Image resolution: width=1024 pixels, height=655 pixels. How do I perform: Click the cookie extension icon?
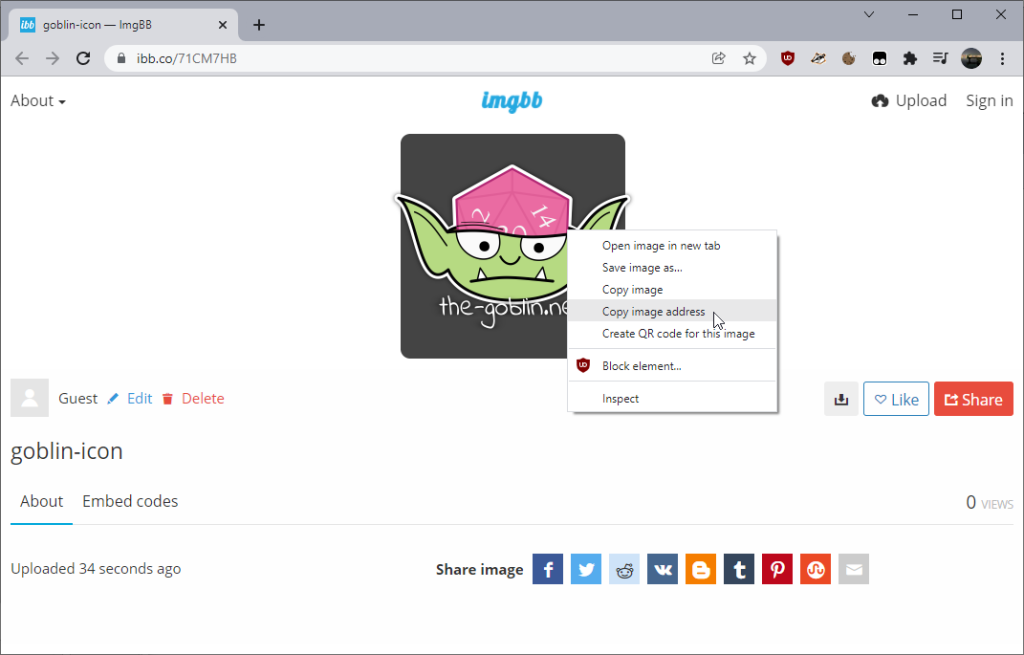(848, 58)
